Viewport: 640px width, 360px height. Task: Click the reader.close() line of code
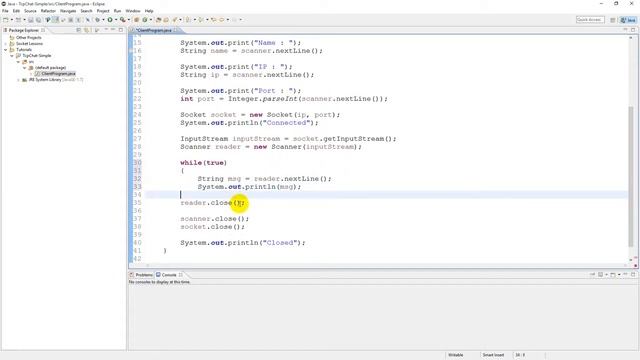[x=212, y=203]
